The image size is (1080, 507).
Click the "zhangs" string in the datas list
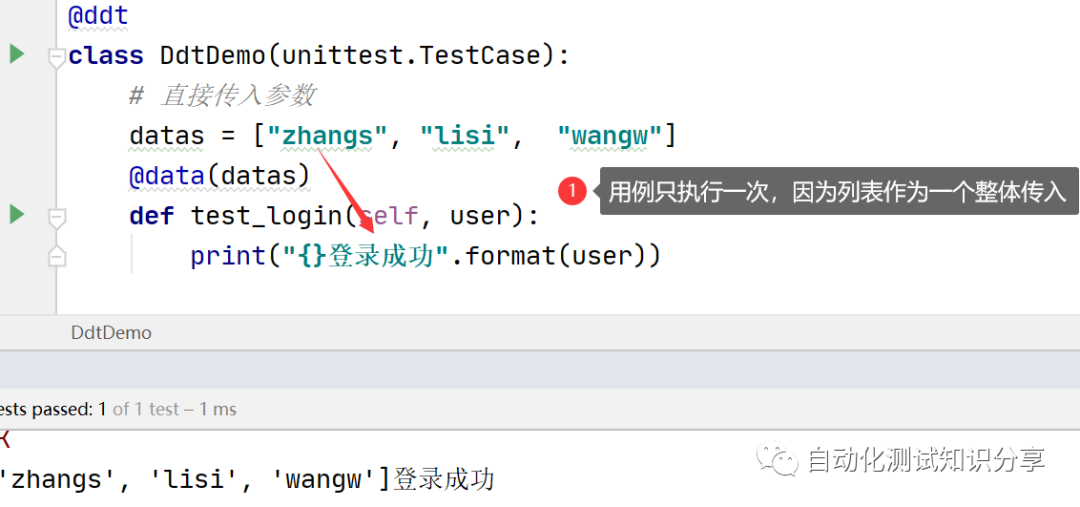pyautogui.click(x=327, y=136)
